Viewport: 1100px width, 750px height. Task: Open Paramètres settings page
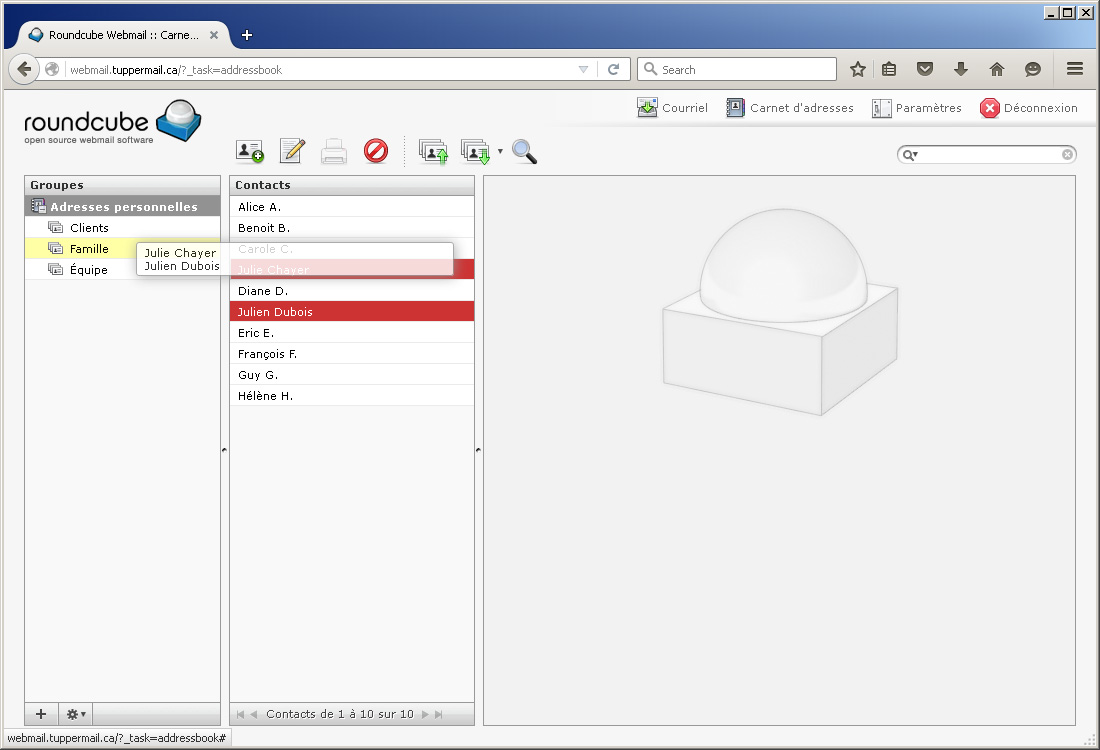(917, 108)
